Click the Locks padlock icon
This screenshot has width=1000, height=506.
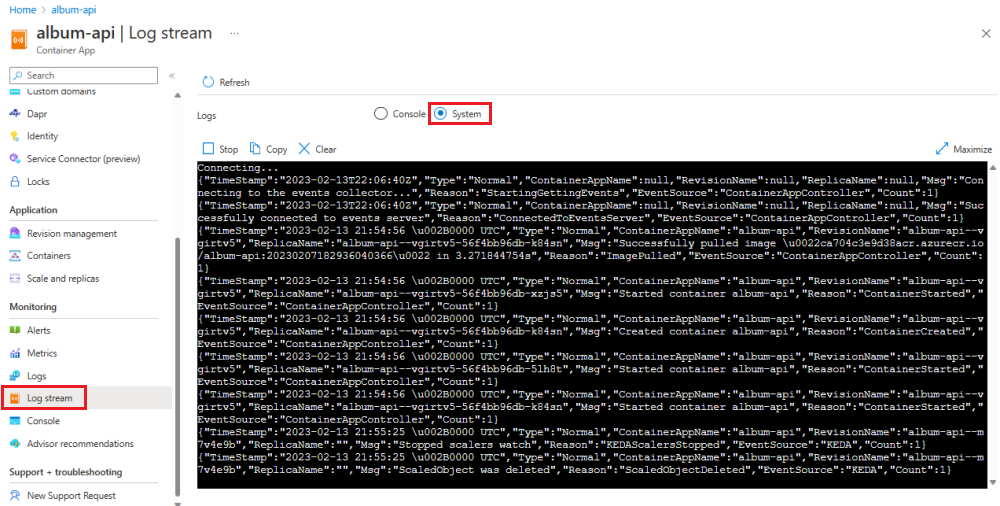click(15, 181)
